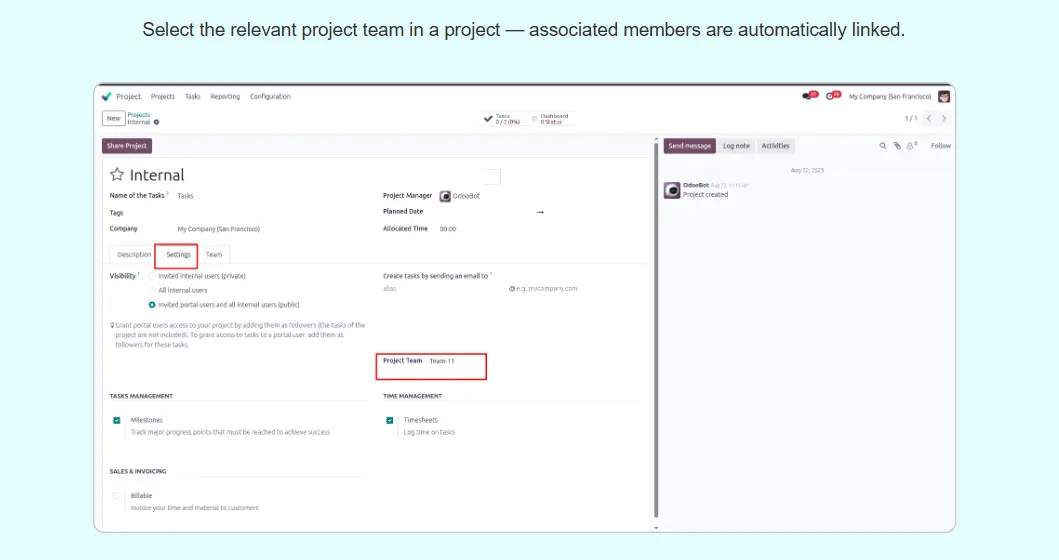
Task: Star the Internal project as favorite
Action: 117,175
